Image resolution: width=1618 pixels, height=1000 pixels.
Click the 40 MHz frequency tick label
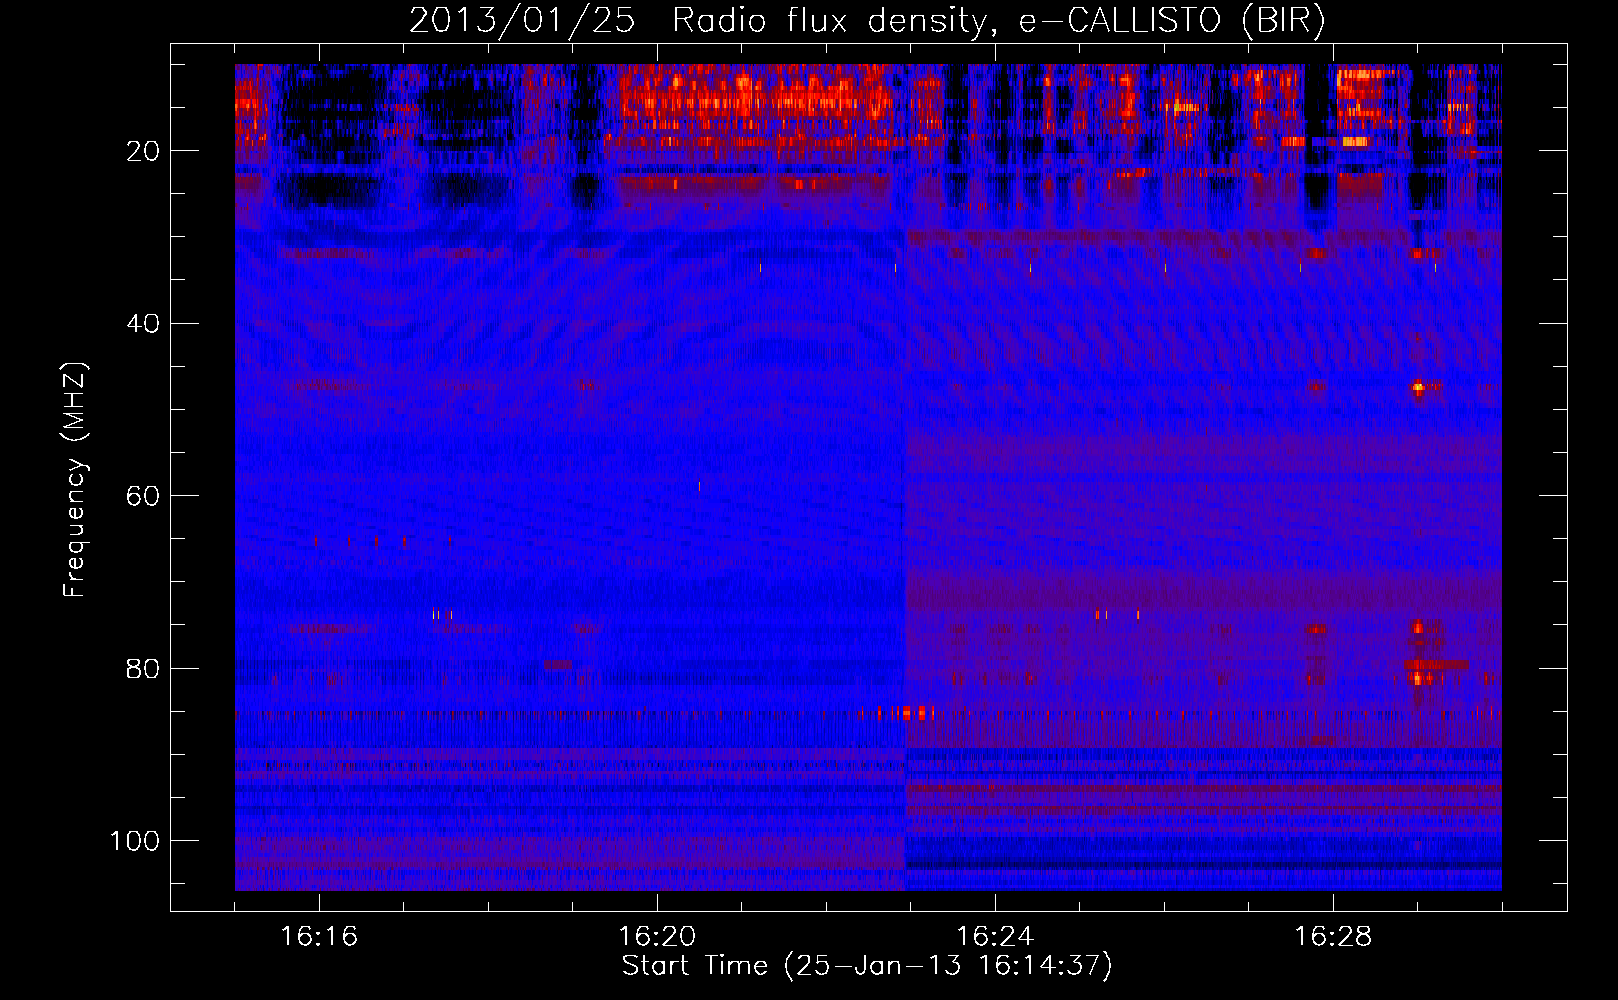(x=143, y=324)
